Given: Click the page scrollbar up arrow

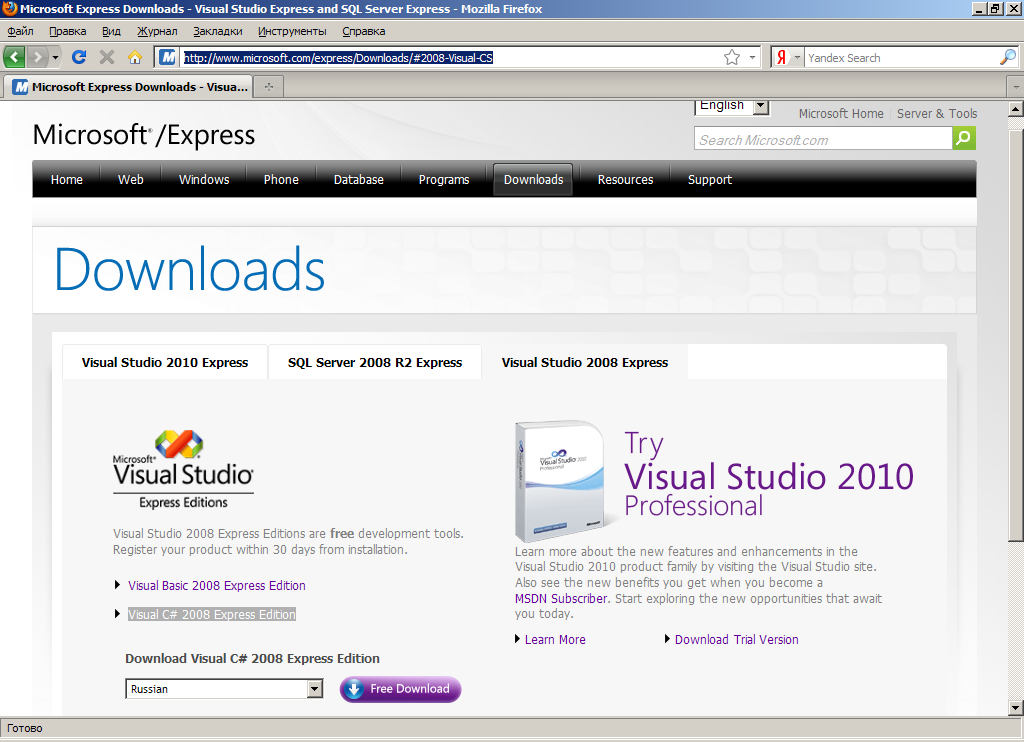Looking at the screenshot, I should (1016, 109).
